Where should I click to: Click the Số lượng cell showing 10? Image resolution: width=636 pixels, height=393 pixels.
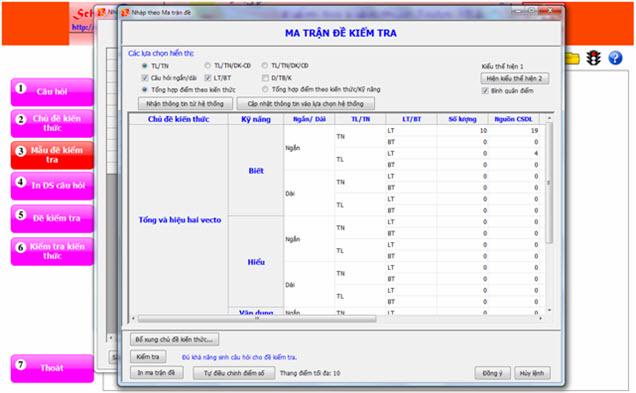[462, 131]
